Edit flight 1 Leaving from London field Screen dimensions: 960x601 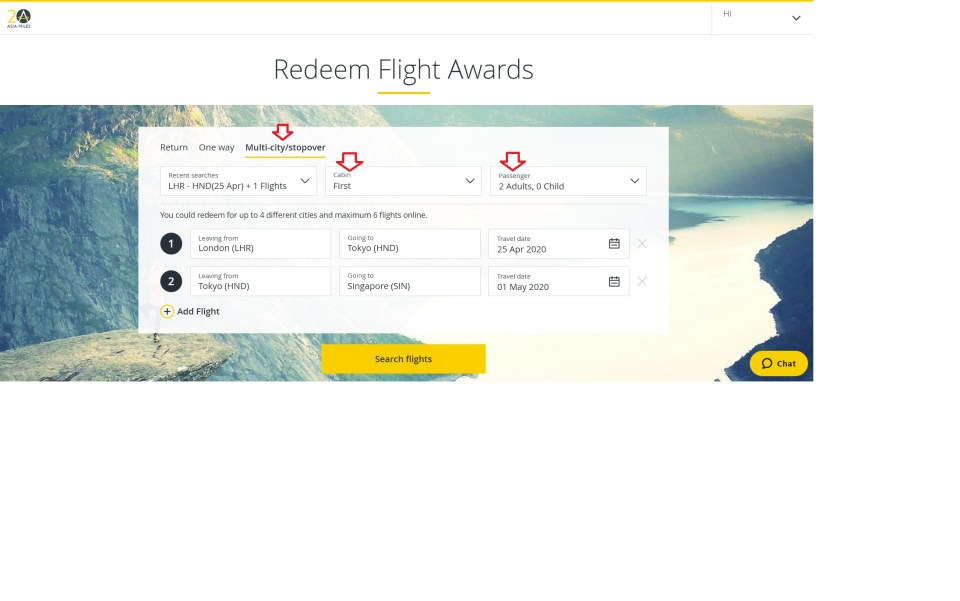[x=260, y=244]
